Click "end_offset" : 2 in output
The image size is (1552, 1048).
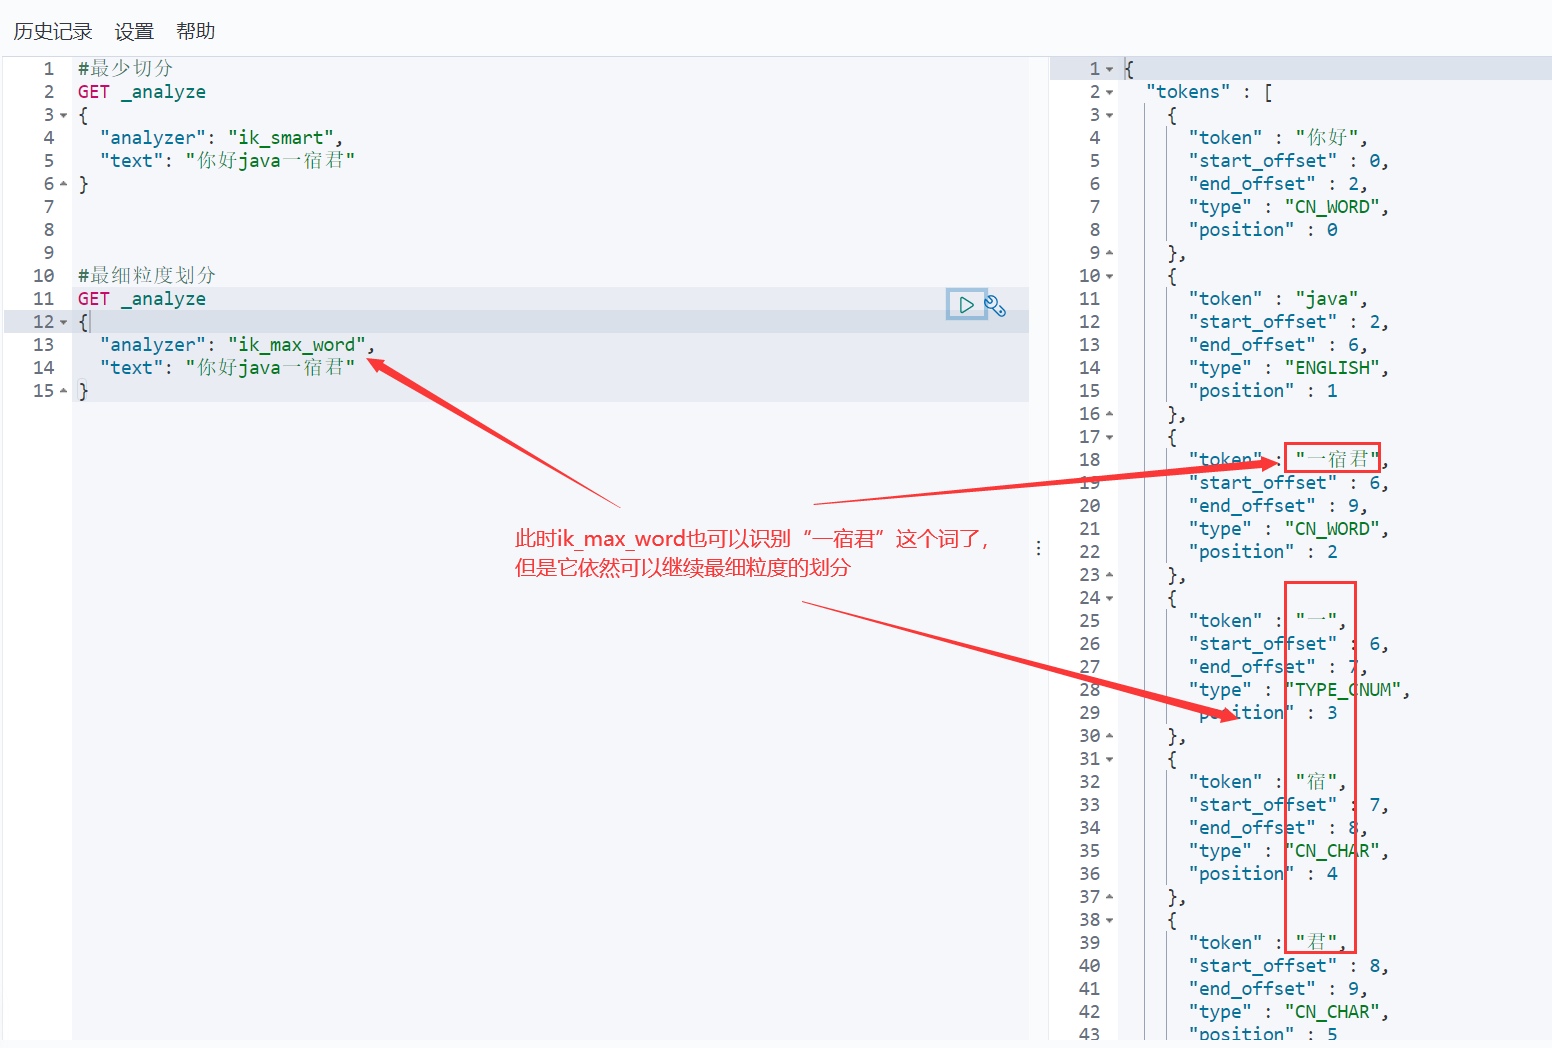coord(1274,184)
